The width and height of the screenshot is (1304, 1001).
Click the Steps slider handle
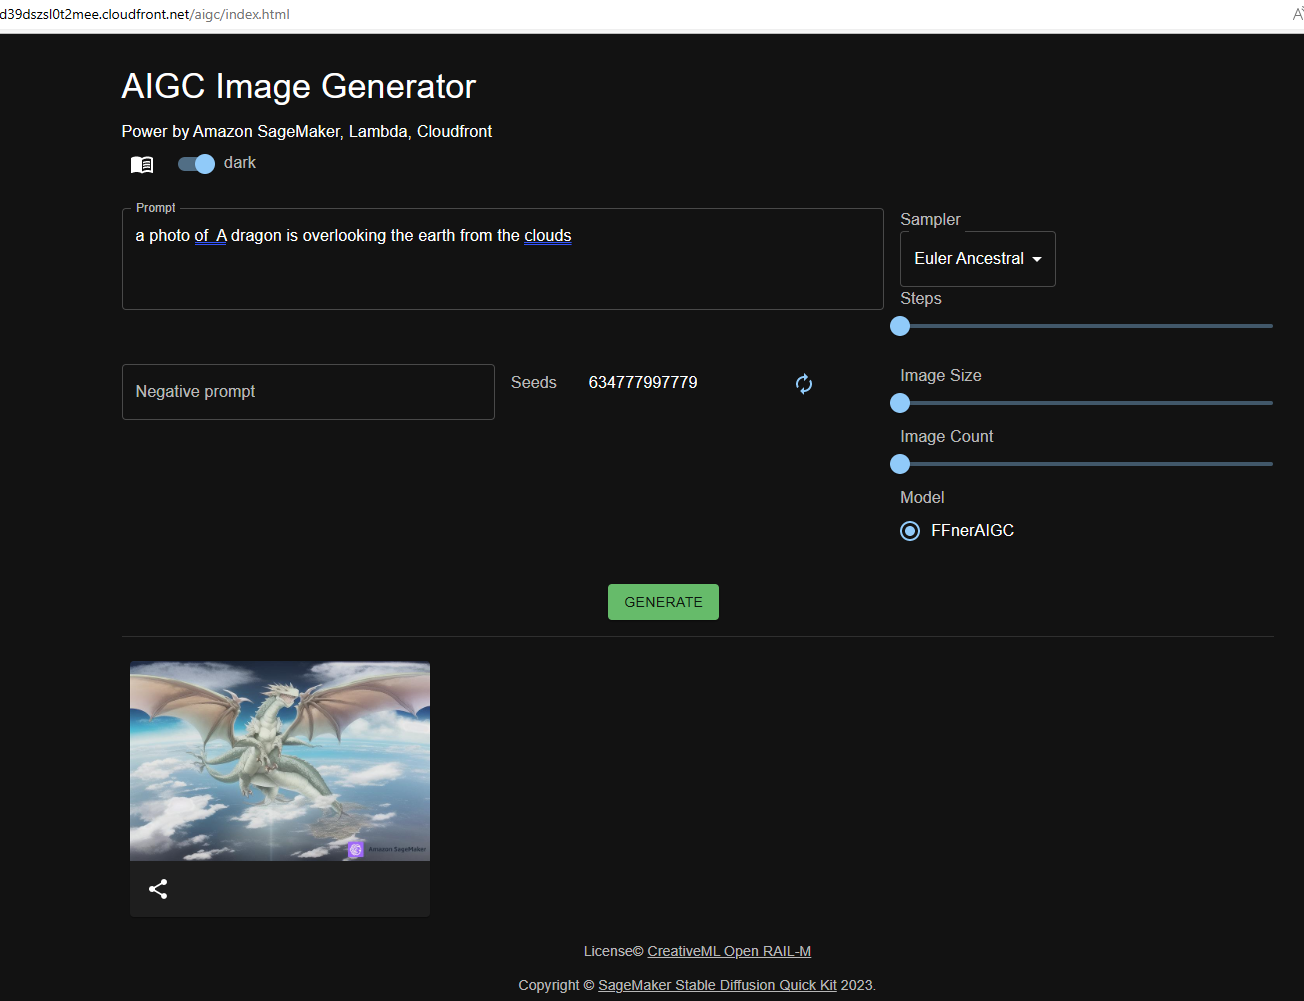[900, 326]
